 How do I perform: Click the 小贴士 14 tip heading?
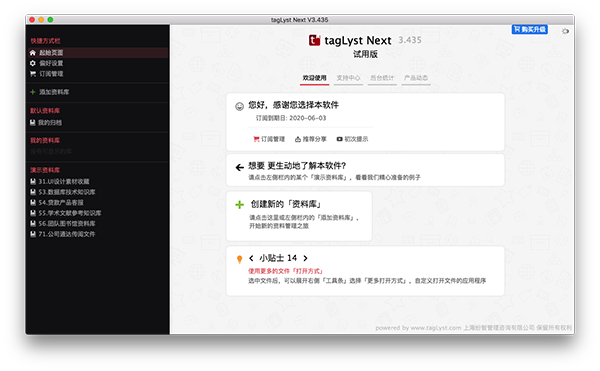point(278,258)
